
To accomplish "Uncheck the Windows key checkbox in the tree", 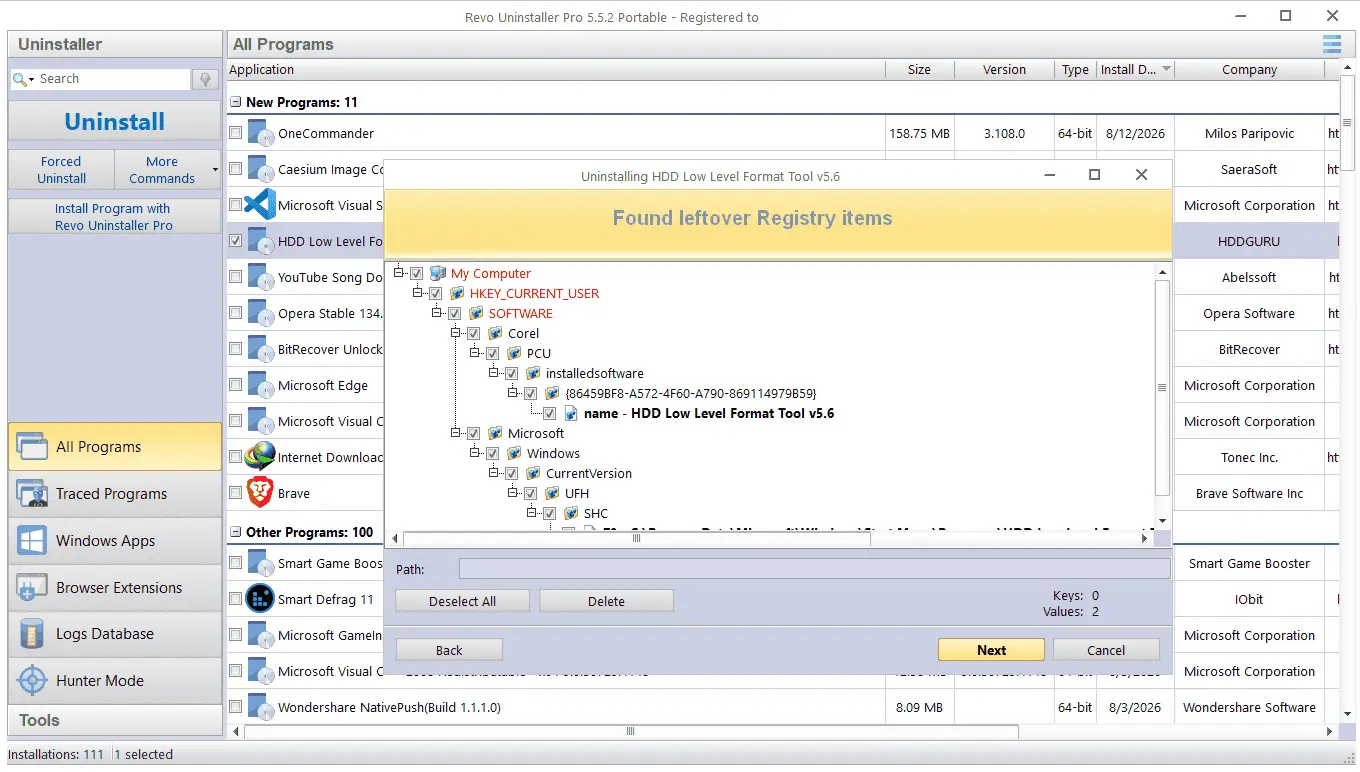I will coord(493,453).
